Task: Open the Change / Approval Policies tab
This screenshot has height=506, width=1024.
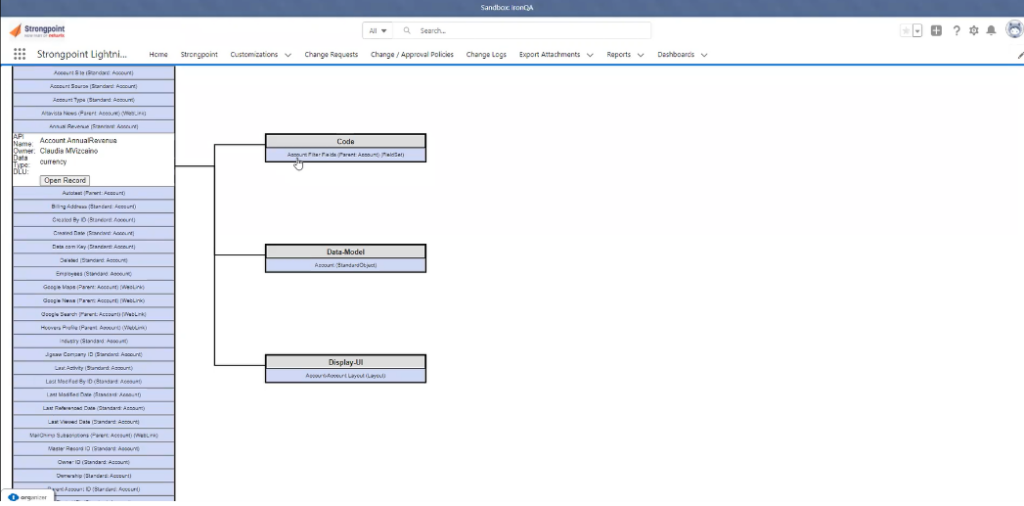Action: point(412,55)
